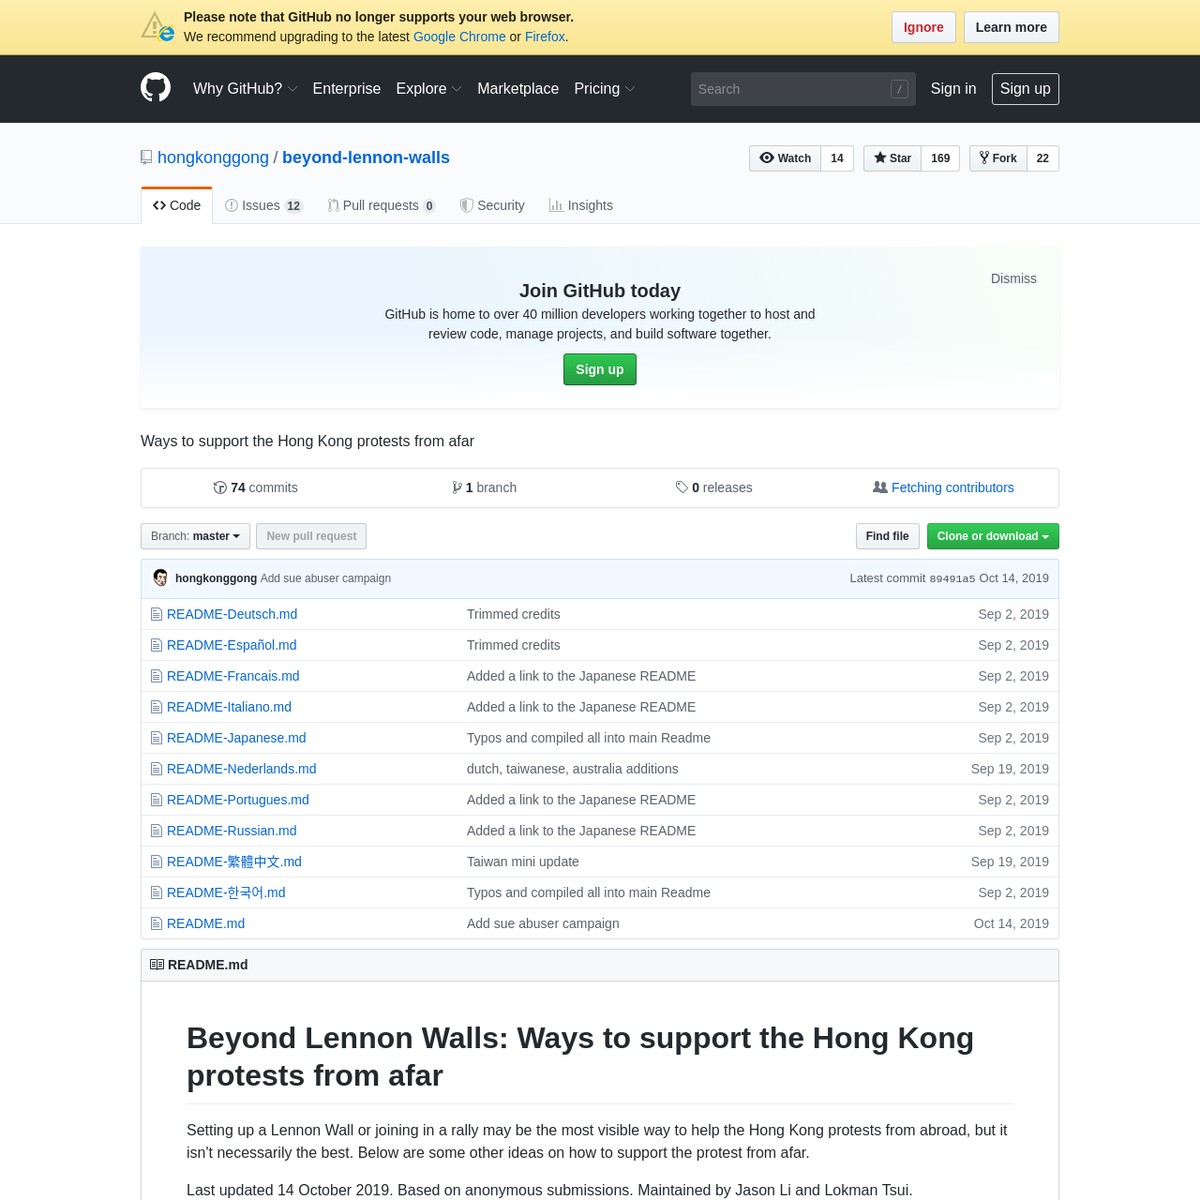The height and width of the screenshot is (1200, 1200).
Task: Click the green Sign up button
Action: coord(600,369)
